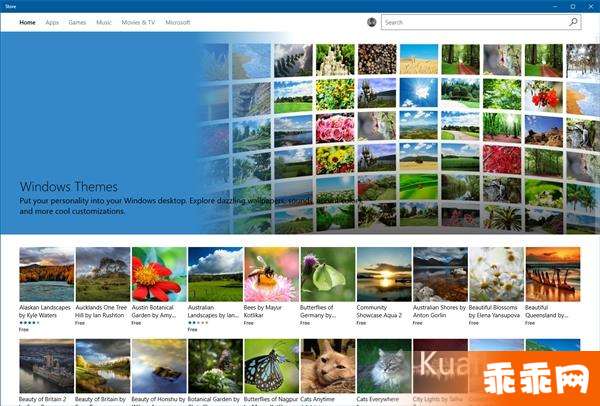The width and height of the screenshot is (600, 406).
Task: Open Australian Landscapes theme thumbnail
Action: pos(215,274)
